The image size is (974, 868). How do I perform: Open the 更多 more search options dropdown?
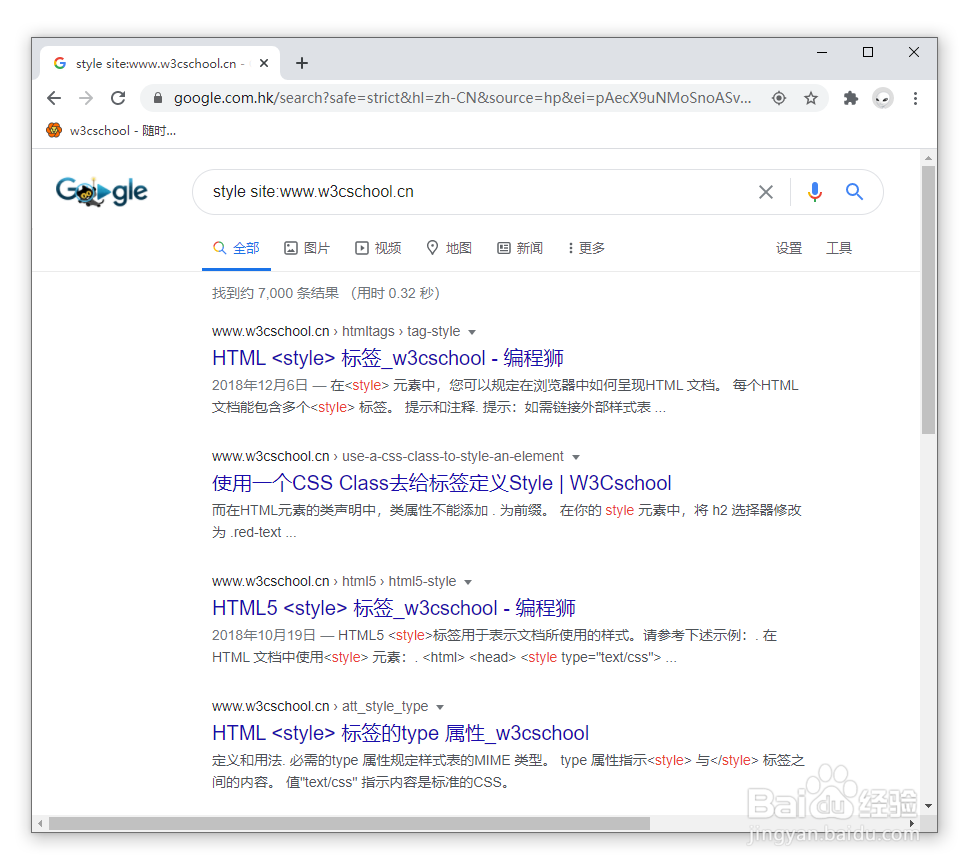point(584,247)
